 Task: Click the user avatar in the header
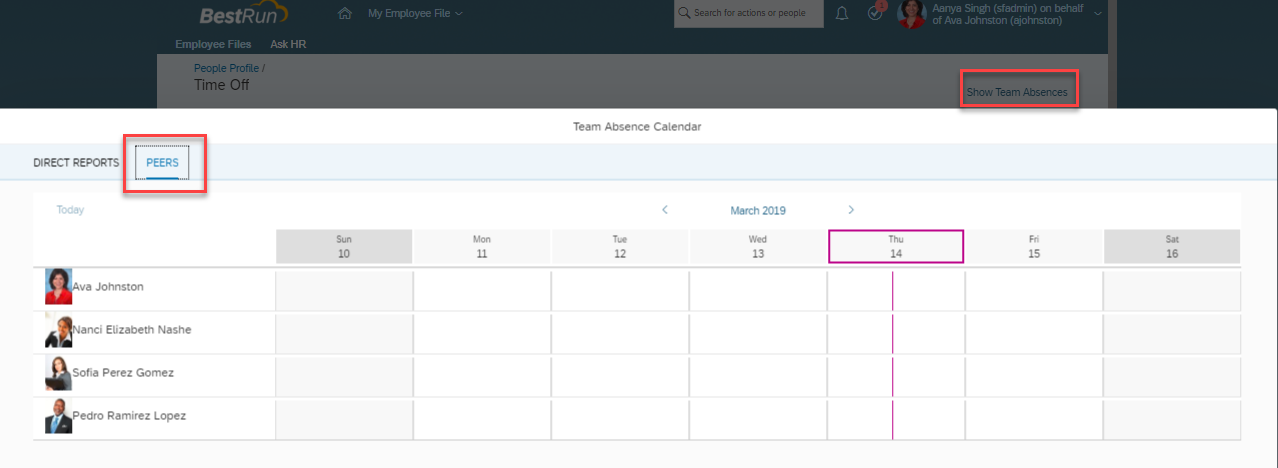click(x=912, y=13)
